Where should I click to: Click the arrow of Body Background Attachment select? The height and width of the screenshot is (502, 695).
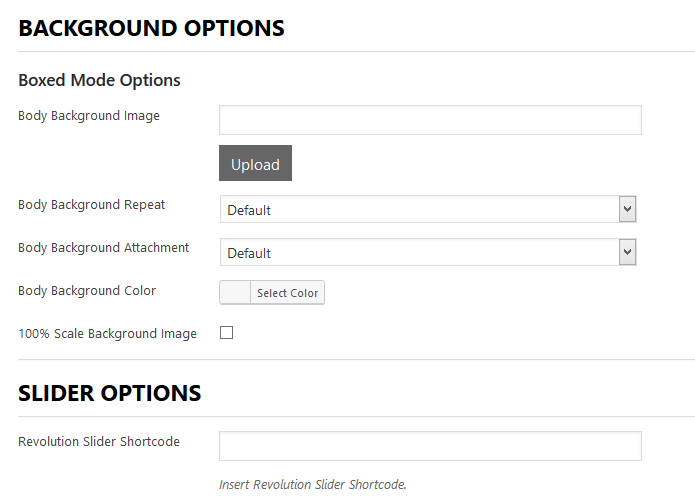627,252
